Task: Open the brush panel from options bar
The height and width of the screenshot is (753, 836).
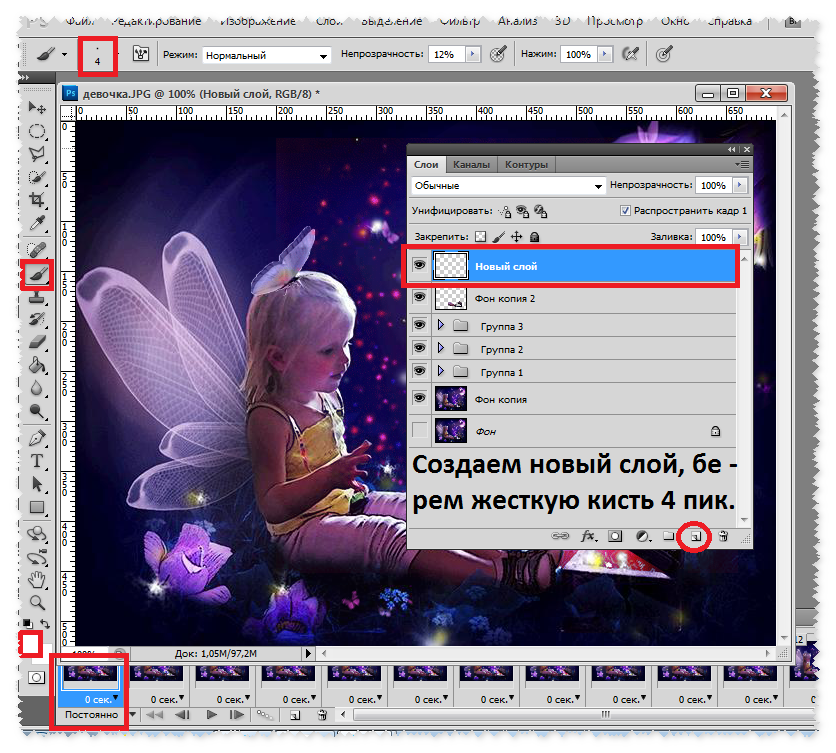Action: (141, 53)
